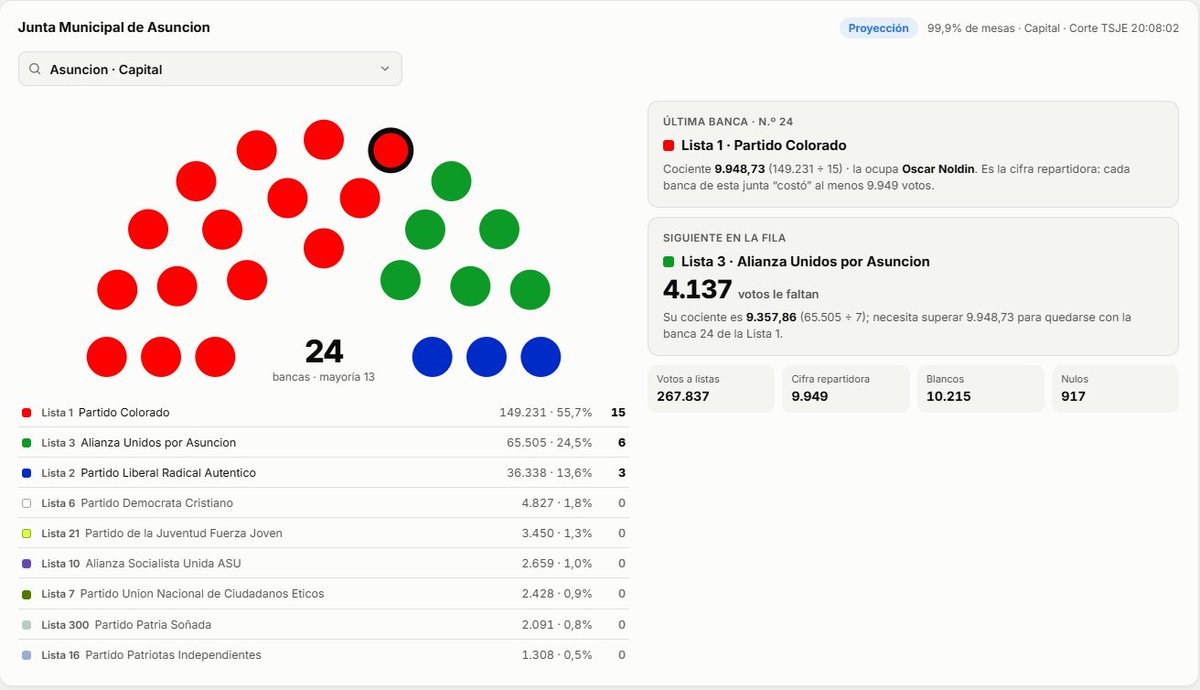The image size is (1200, 690).
Task: Select the "Alianza Socialista Unida ASU" row name
Action: coord(165,564)
